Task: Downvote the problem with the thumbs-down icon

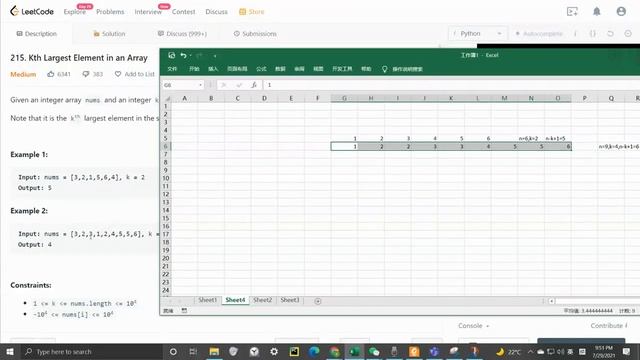Action: 86,74
